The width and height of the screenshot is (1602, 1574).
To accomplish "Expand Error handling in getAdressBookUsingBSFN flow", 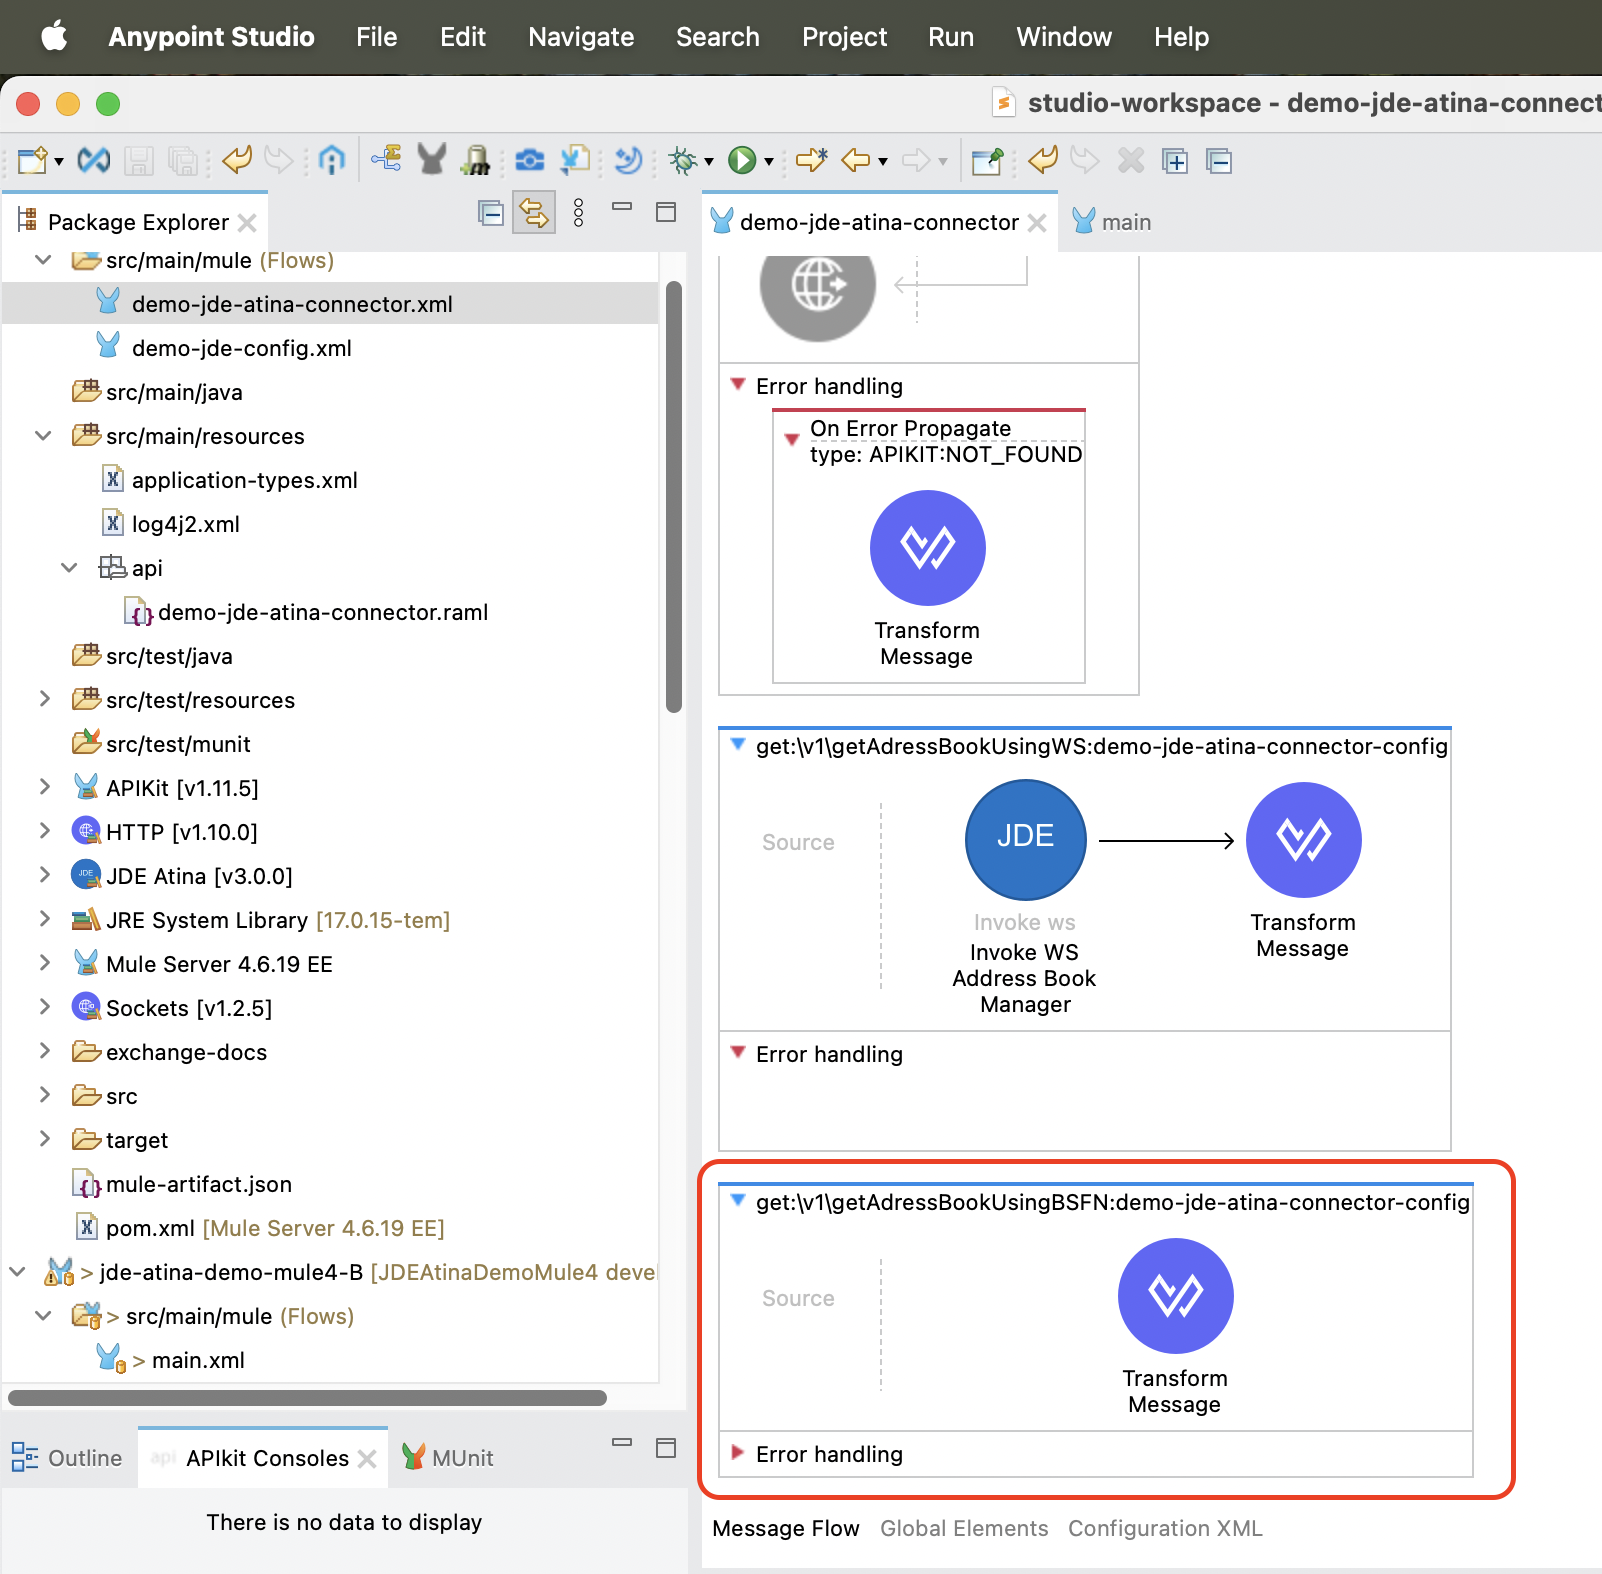I will (x=738, y=1453).
